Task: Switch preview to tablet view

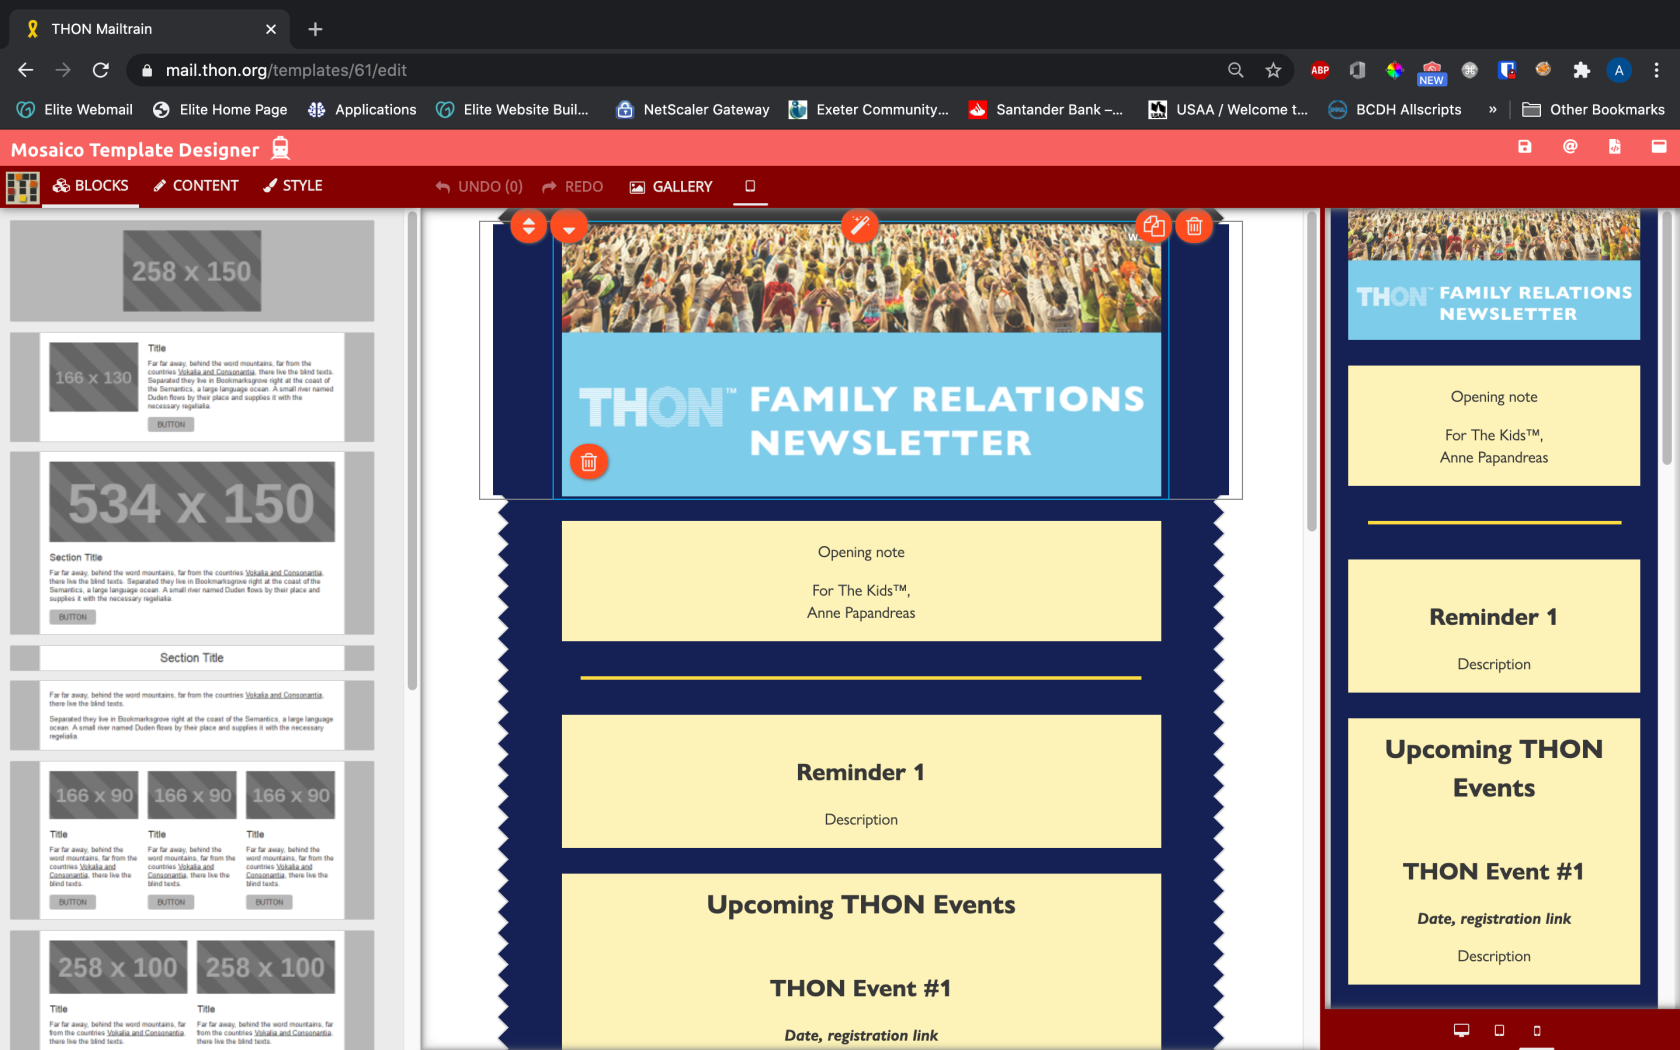Action: tap(1499, 1030)
